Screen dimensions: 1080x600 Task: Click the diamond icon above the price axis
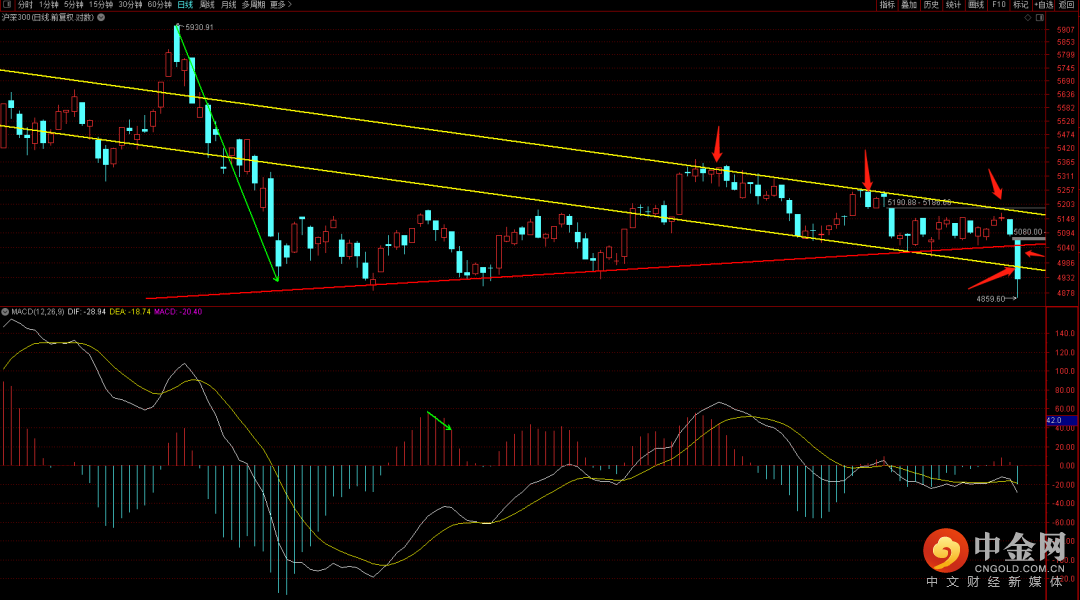pyautogui.click(x=1028, y=18)
